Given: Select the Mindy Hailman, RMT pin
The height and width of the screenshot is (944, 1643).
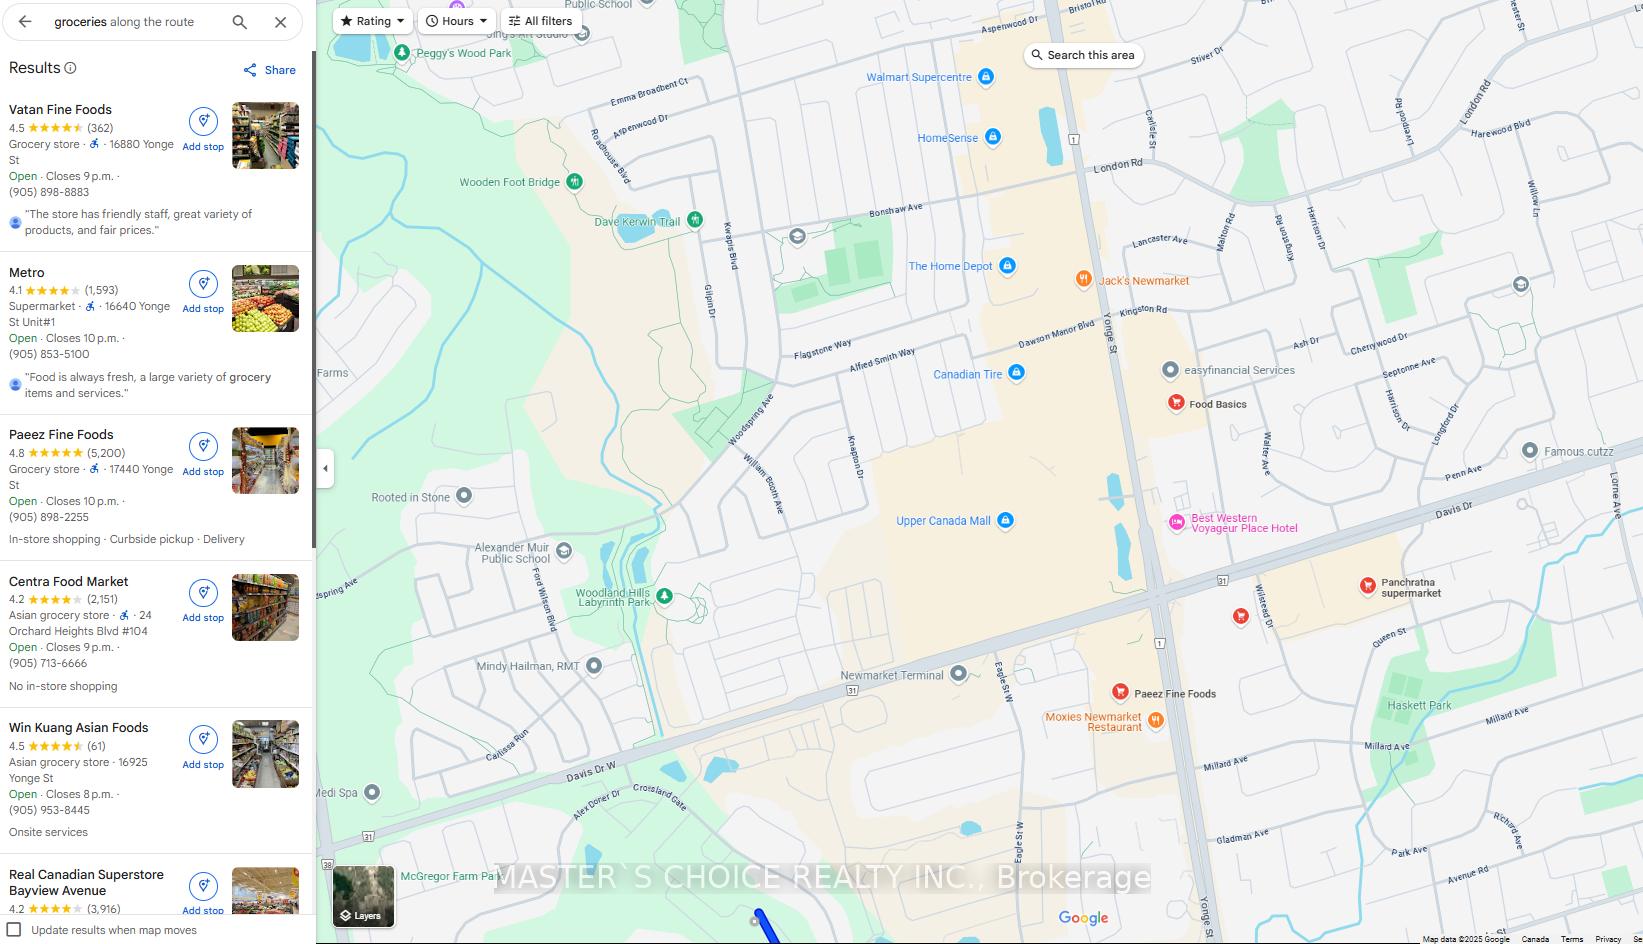Looking at the screenshot, I should pyautogui.click(x=594, y=666).
